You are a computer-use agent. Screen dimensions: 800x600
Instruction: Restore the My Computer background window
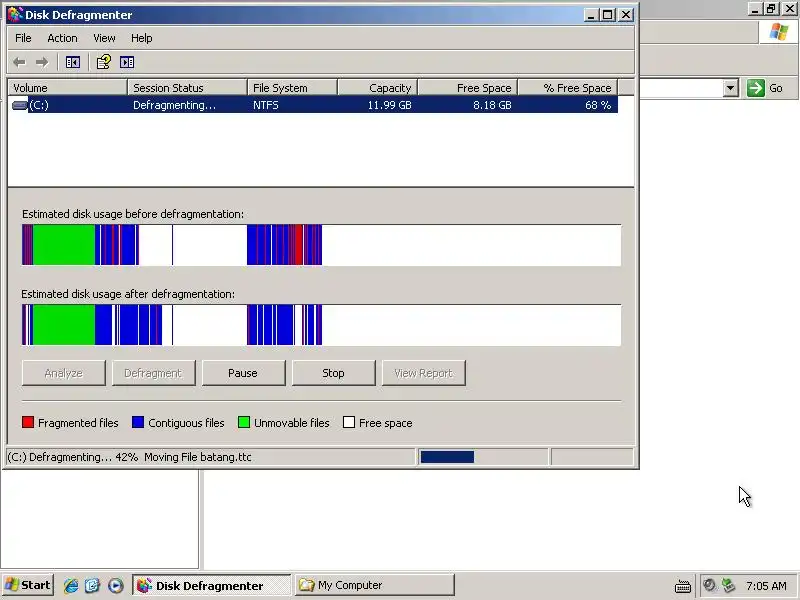tap(771, 9)
